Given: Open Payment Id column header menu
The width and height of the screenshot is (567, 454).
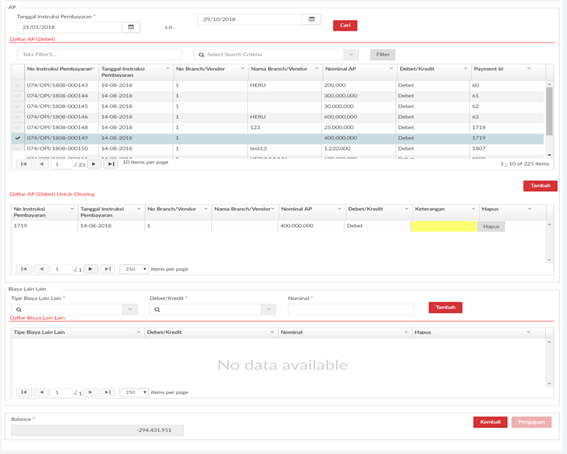Looking at the screenshot, I should [x=529, y=68].
